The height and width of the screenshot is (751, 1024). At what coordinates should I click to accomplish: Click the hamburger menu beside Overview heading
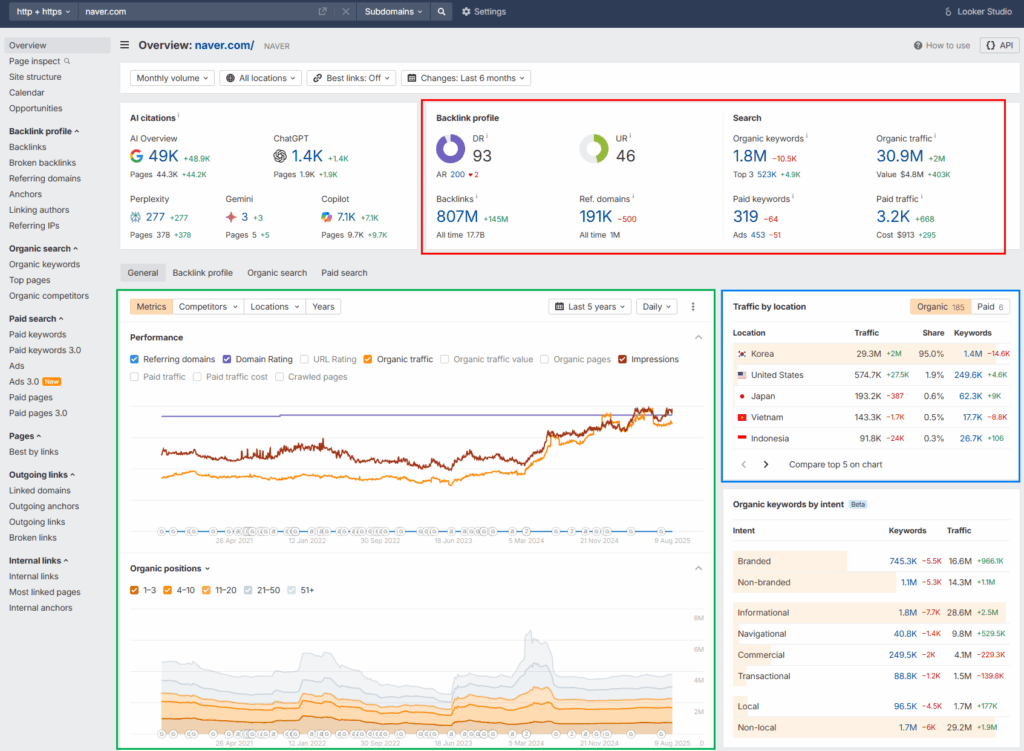point(123,44)
